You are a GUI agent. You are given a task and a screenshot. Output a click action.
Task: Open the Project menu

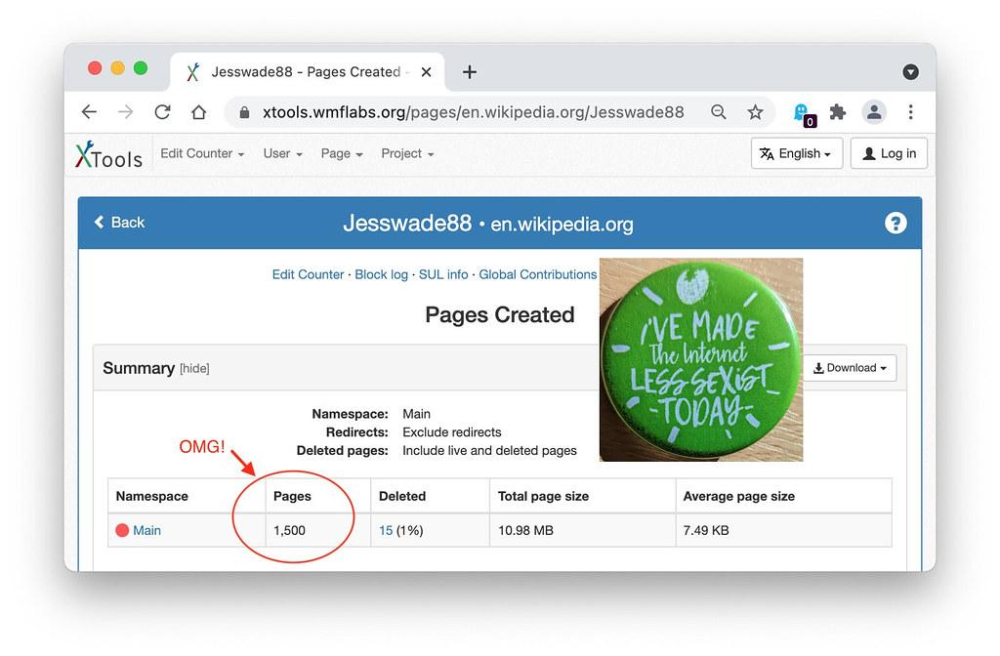407,154
